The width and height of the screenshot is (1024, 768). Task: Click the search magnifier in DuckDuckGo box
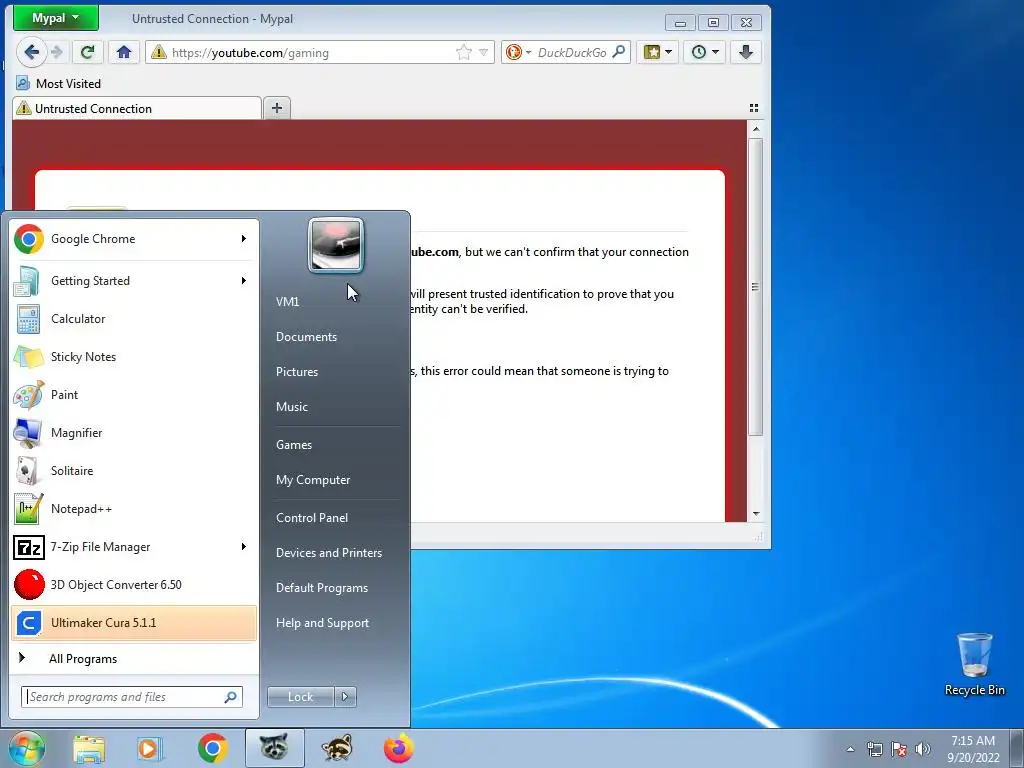point(618,52)
